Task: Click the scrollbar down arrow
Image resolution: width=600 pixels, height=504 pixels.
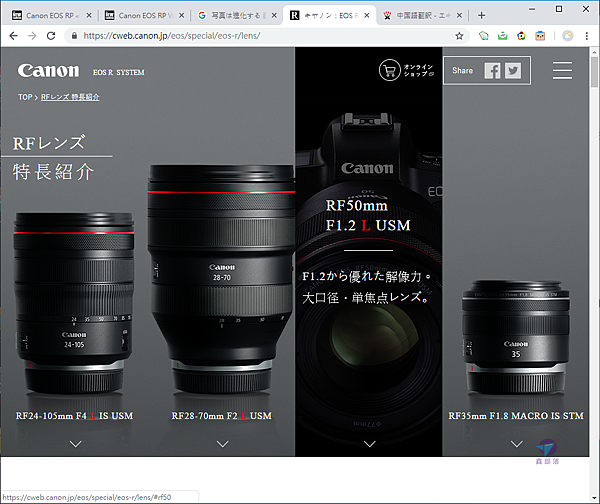Action: click(x=594, y=498)
